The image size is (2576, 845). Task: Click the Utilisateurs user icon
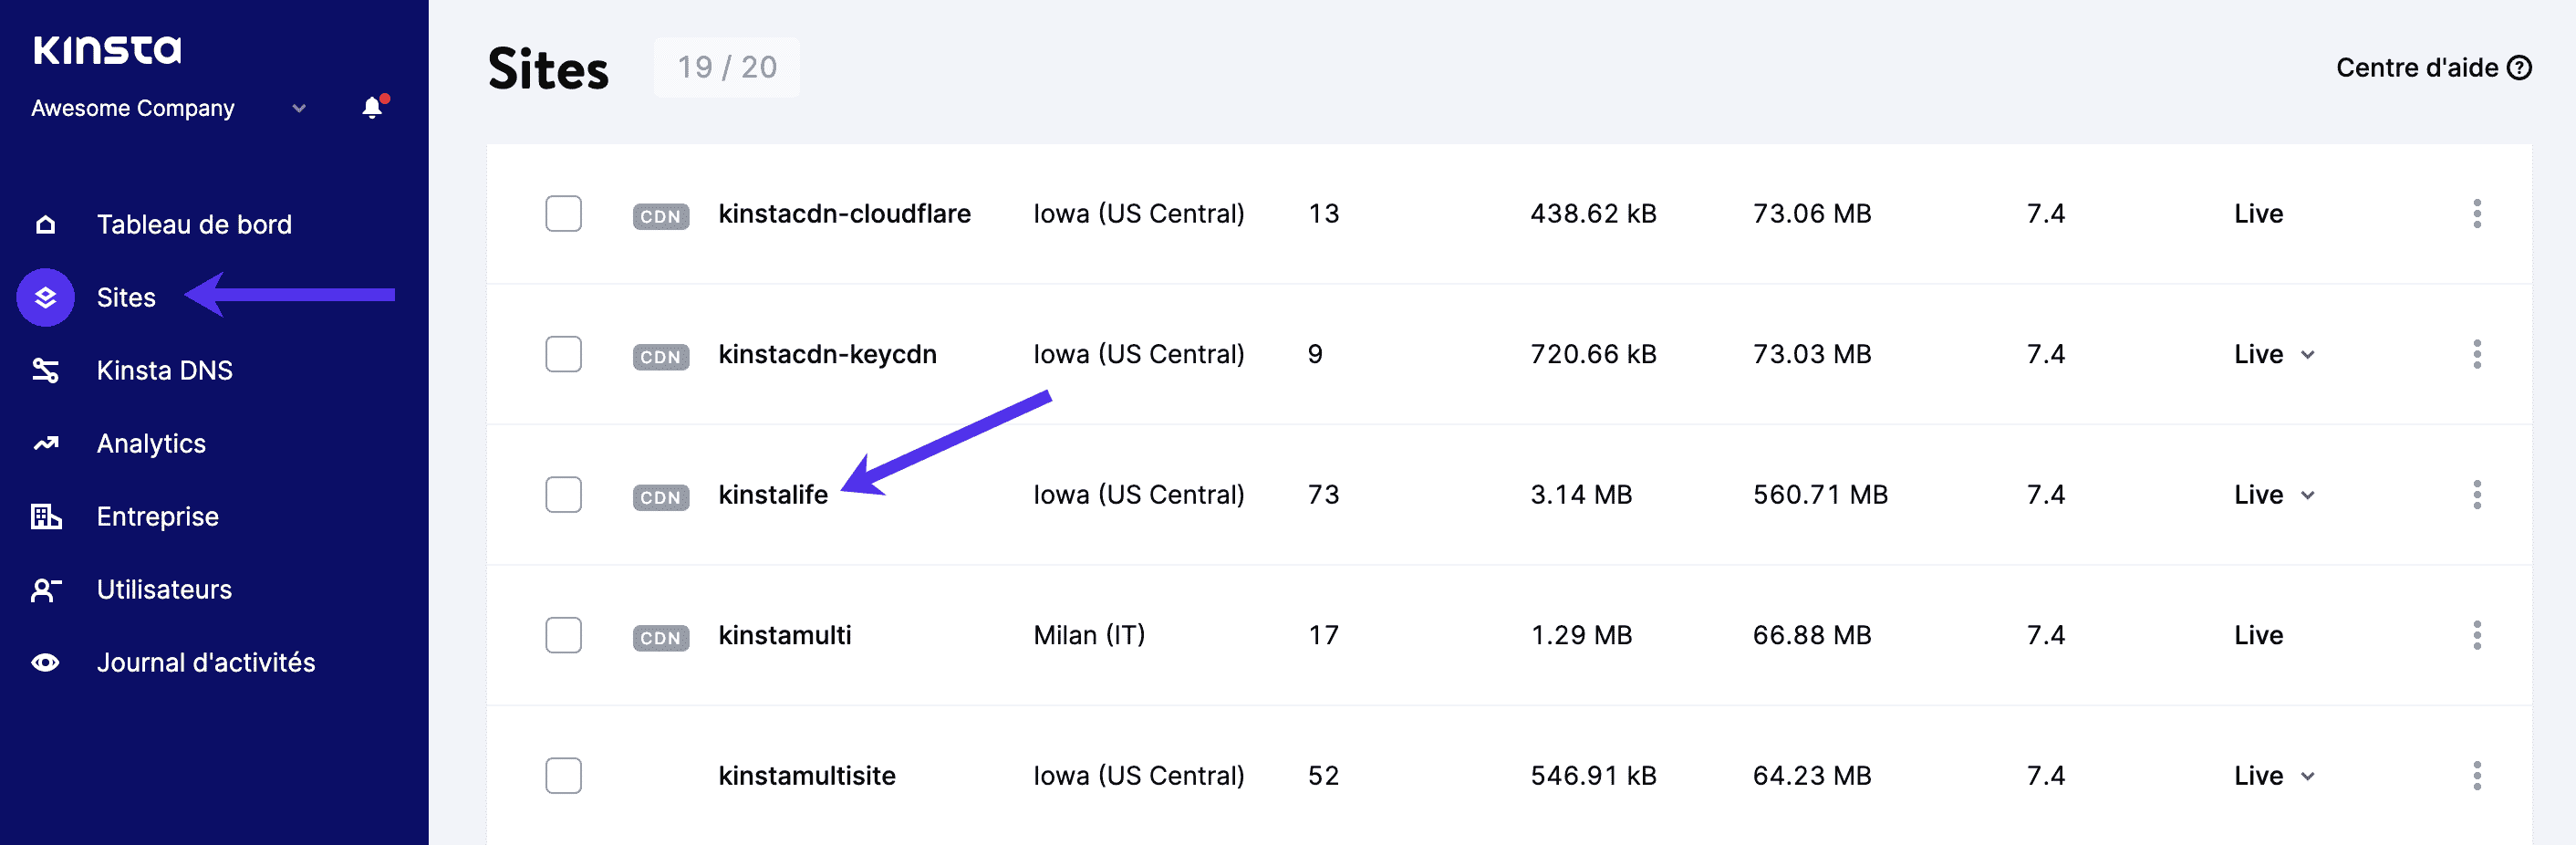click(46, 590)
